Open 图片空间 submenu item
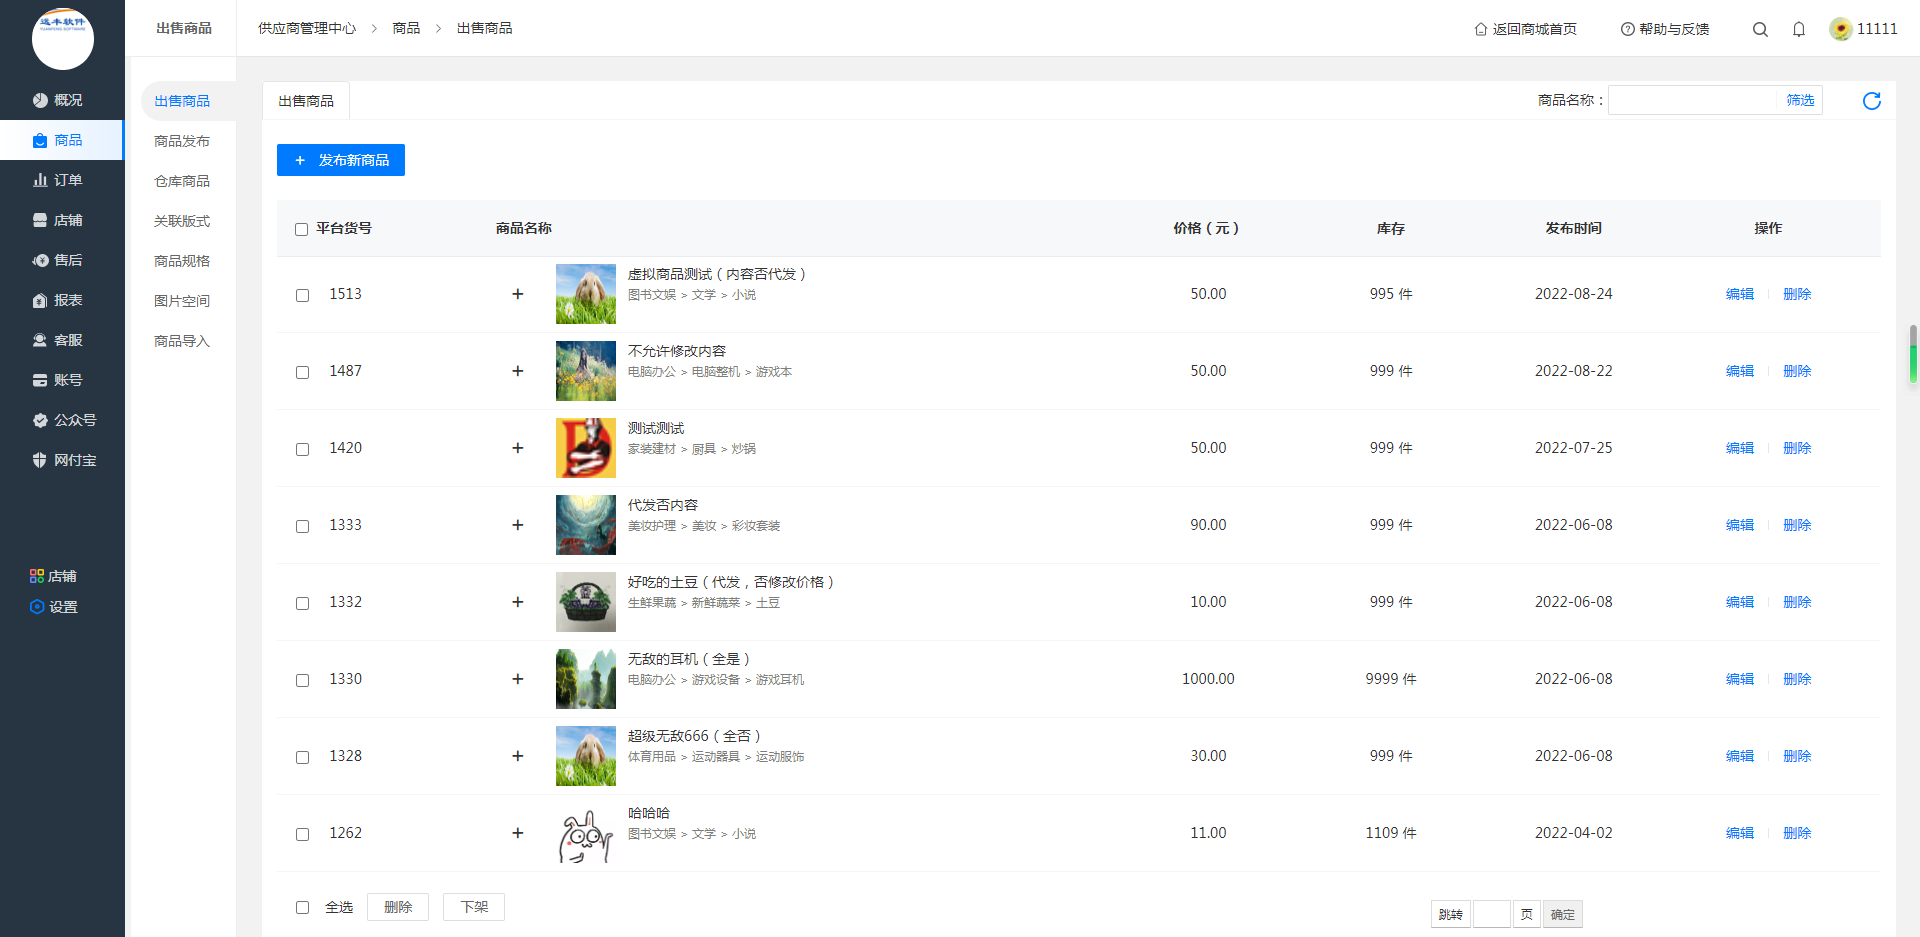 tap(182, 301)
